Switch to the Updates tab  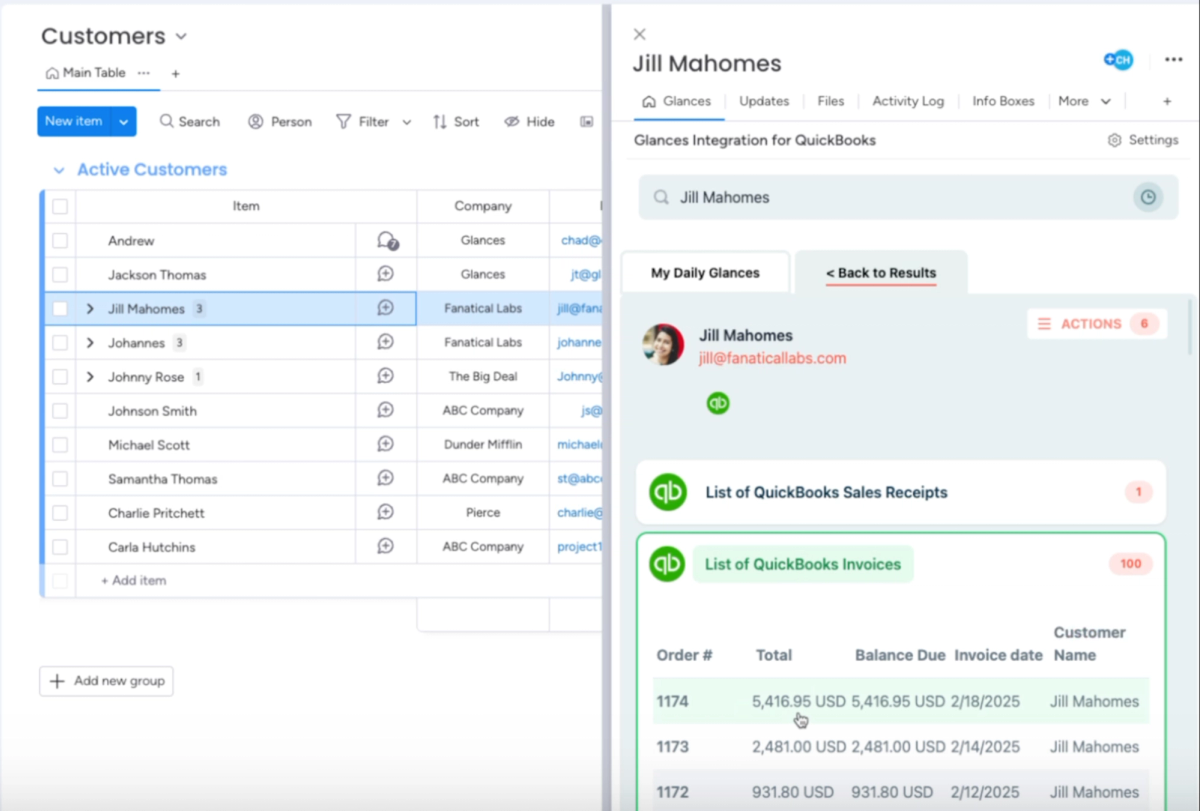(x=764, y=101)
